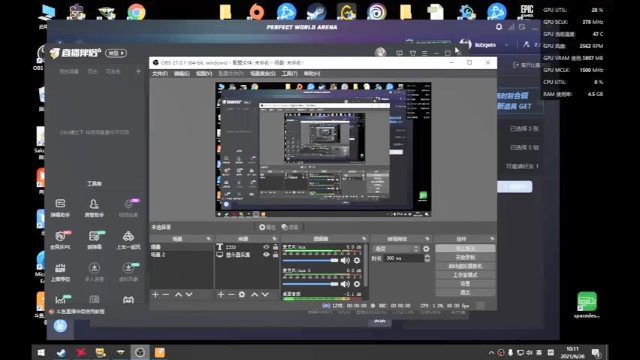Click the audio mixer vertical scrollbar
Screen dimensions: 640x360
[365, 265]
